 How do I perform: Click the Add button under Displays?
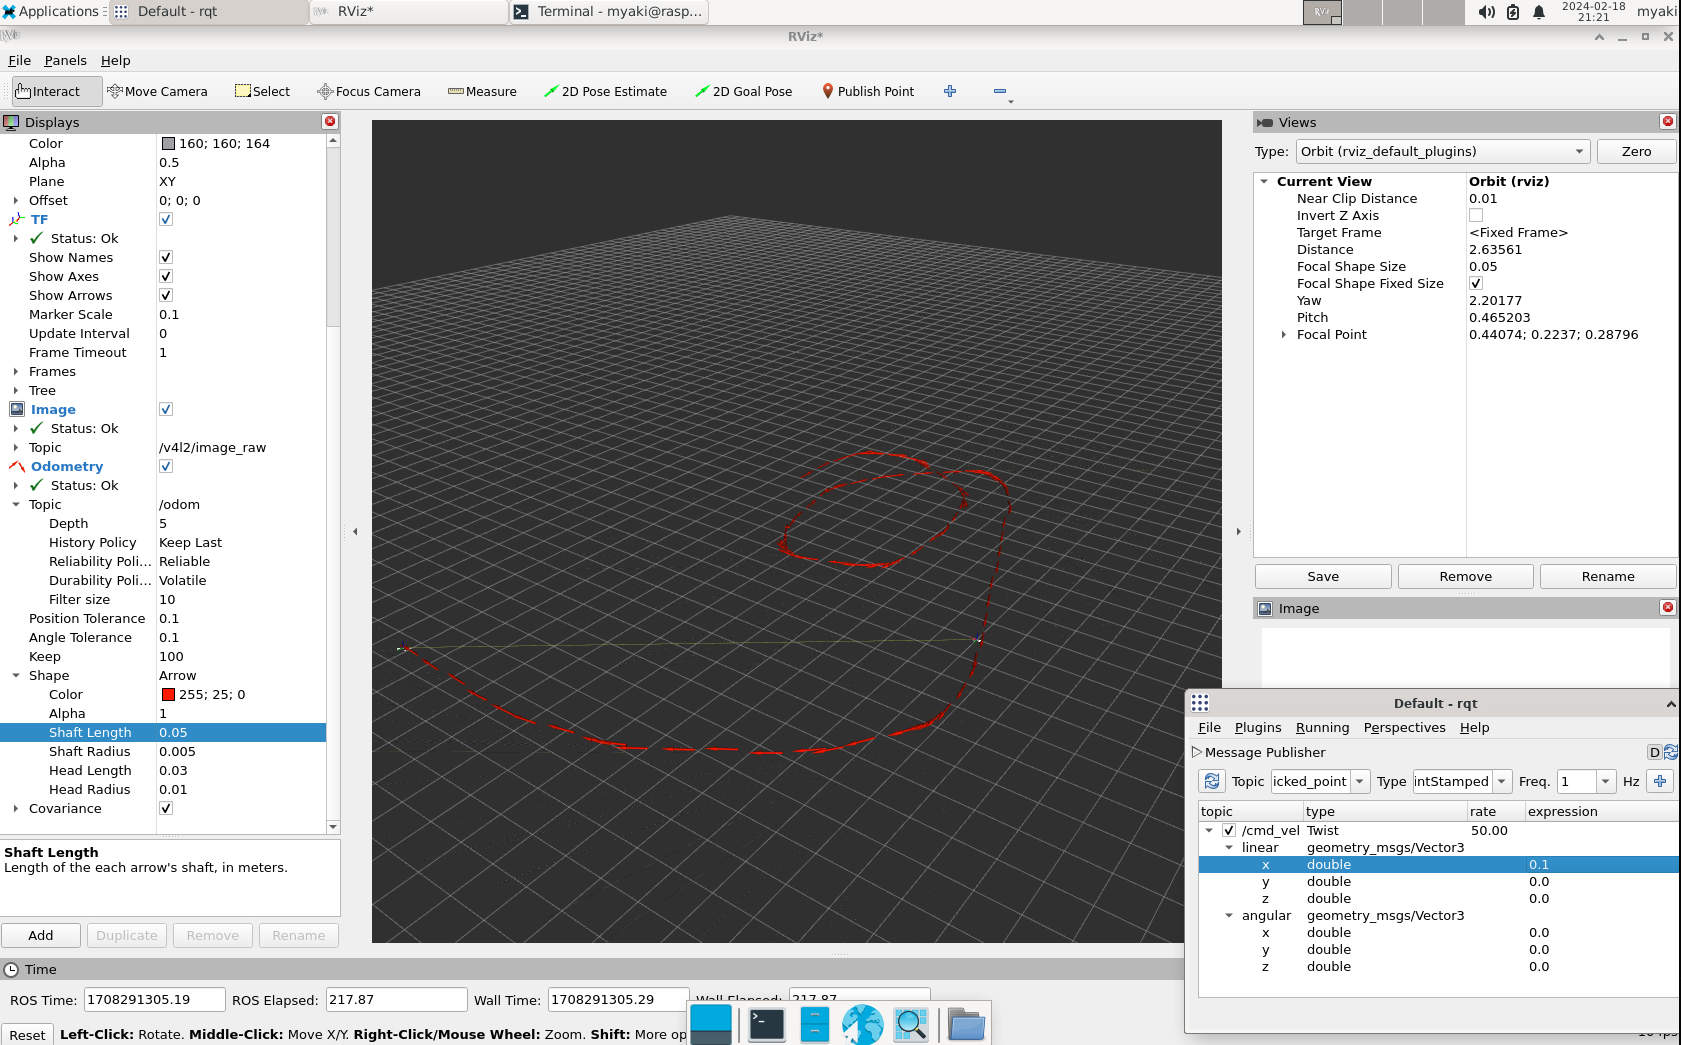[41, 935]
